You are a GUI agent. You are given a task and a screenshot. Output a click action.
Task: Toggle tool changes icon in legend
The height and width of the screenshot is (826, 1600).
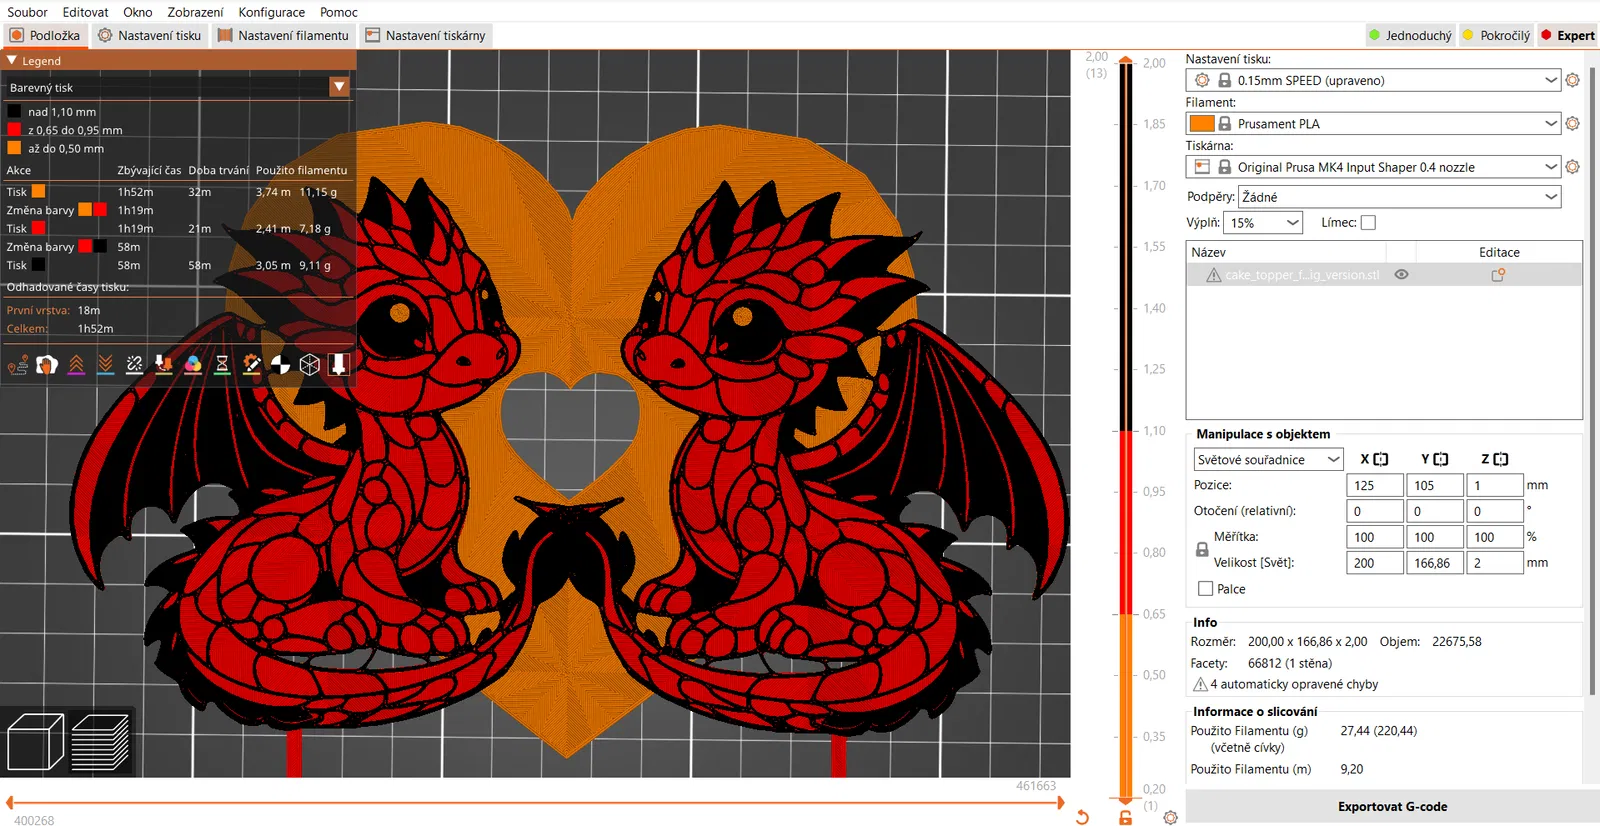pos(164,365)
